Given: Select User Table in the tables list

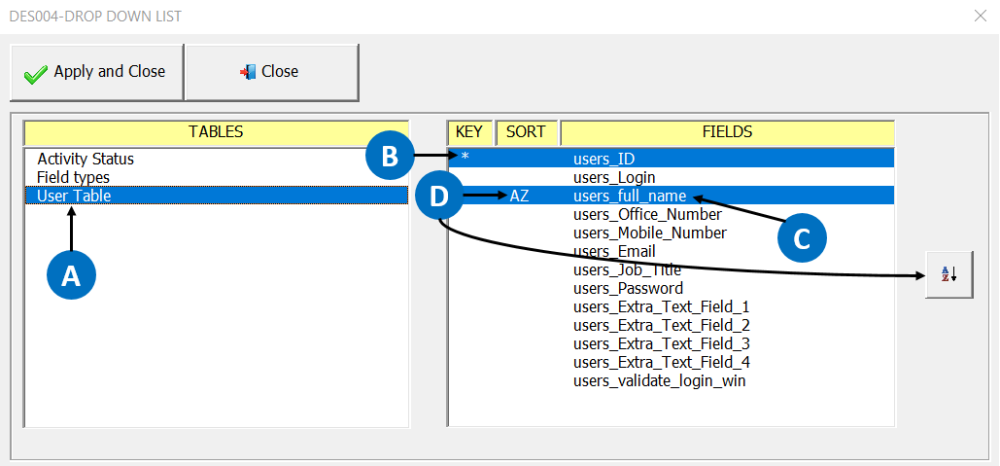Looking at the screenshot, I should (x=216, y=196).
